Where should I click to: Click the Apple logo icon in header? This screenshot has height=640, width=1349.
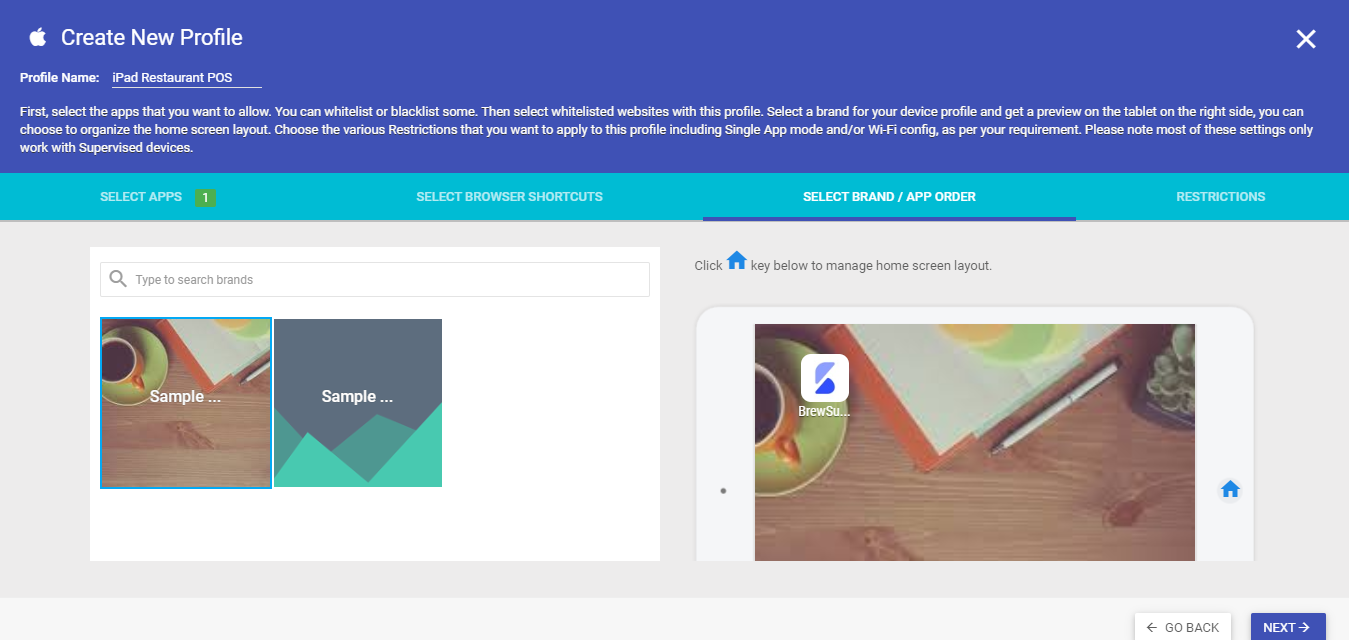[38, 38]
